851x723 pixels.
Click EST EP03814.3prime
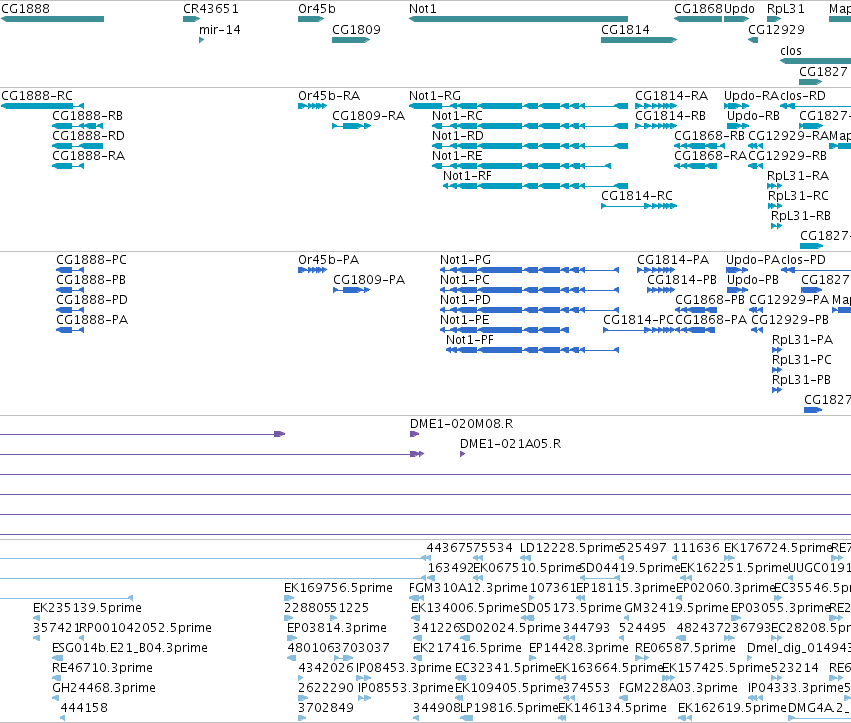tap(292, 638)
